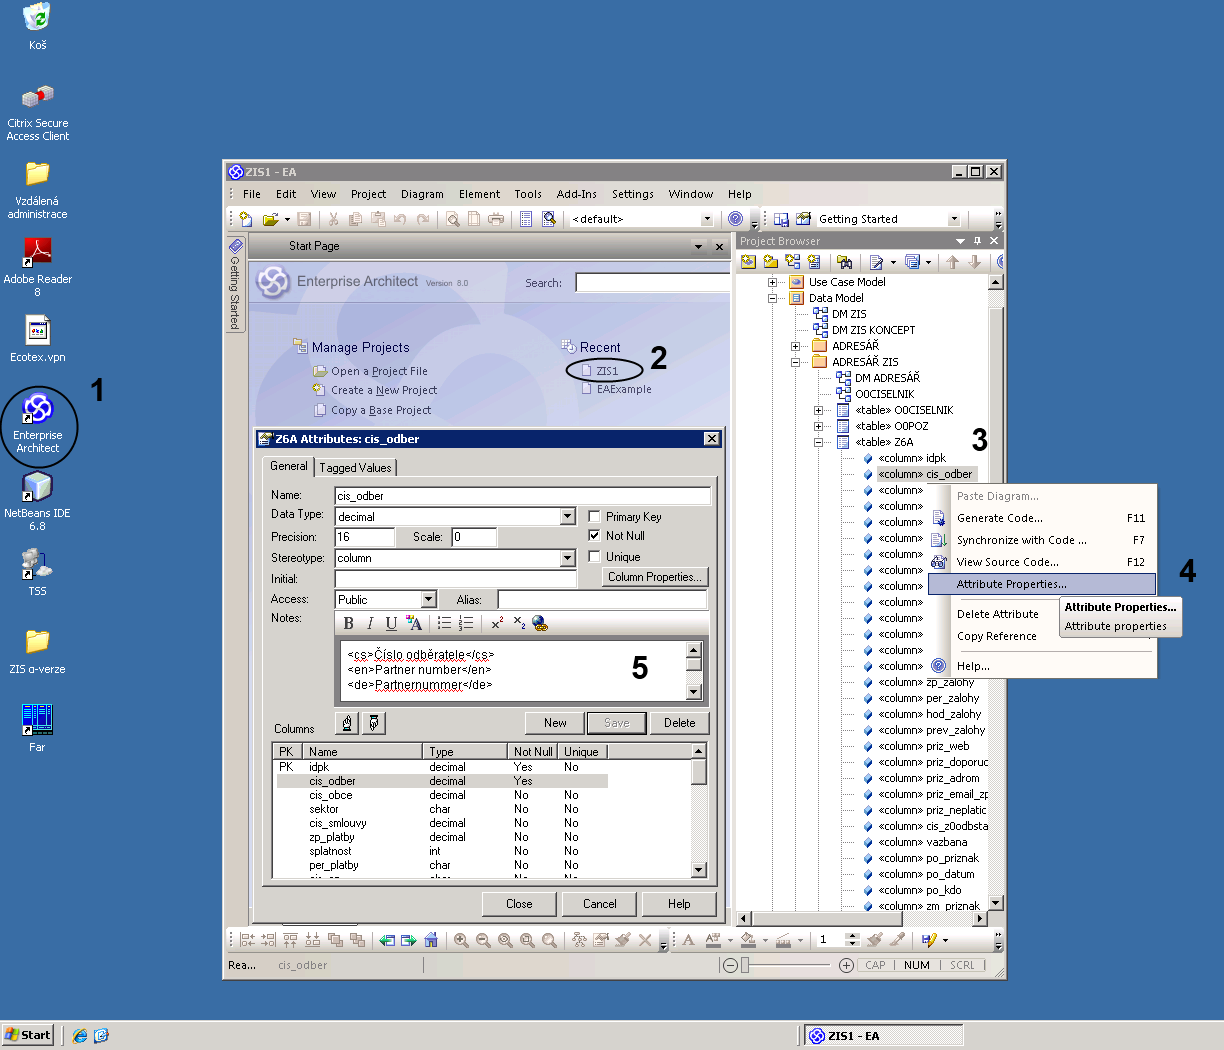Click the Bold formatting icon in Notes
The width and height of the screenshot is (1224, 1050).
point(348,624)
